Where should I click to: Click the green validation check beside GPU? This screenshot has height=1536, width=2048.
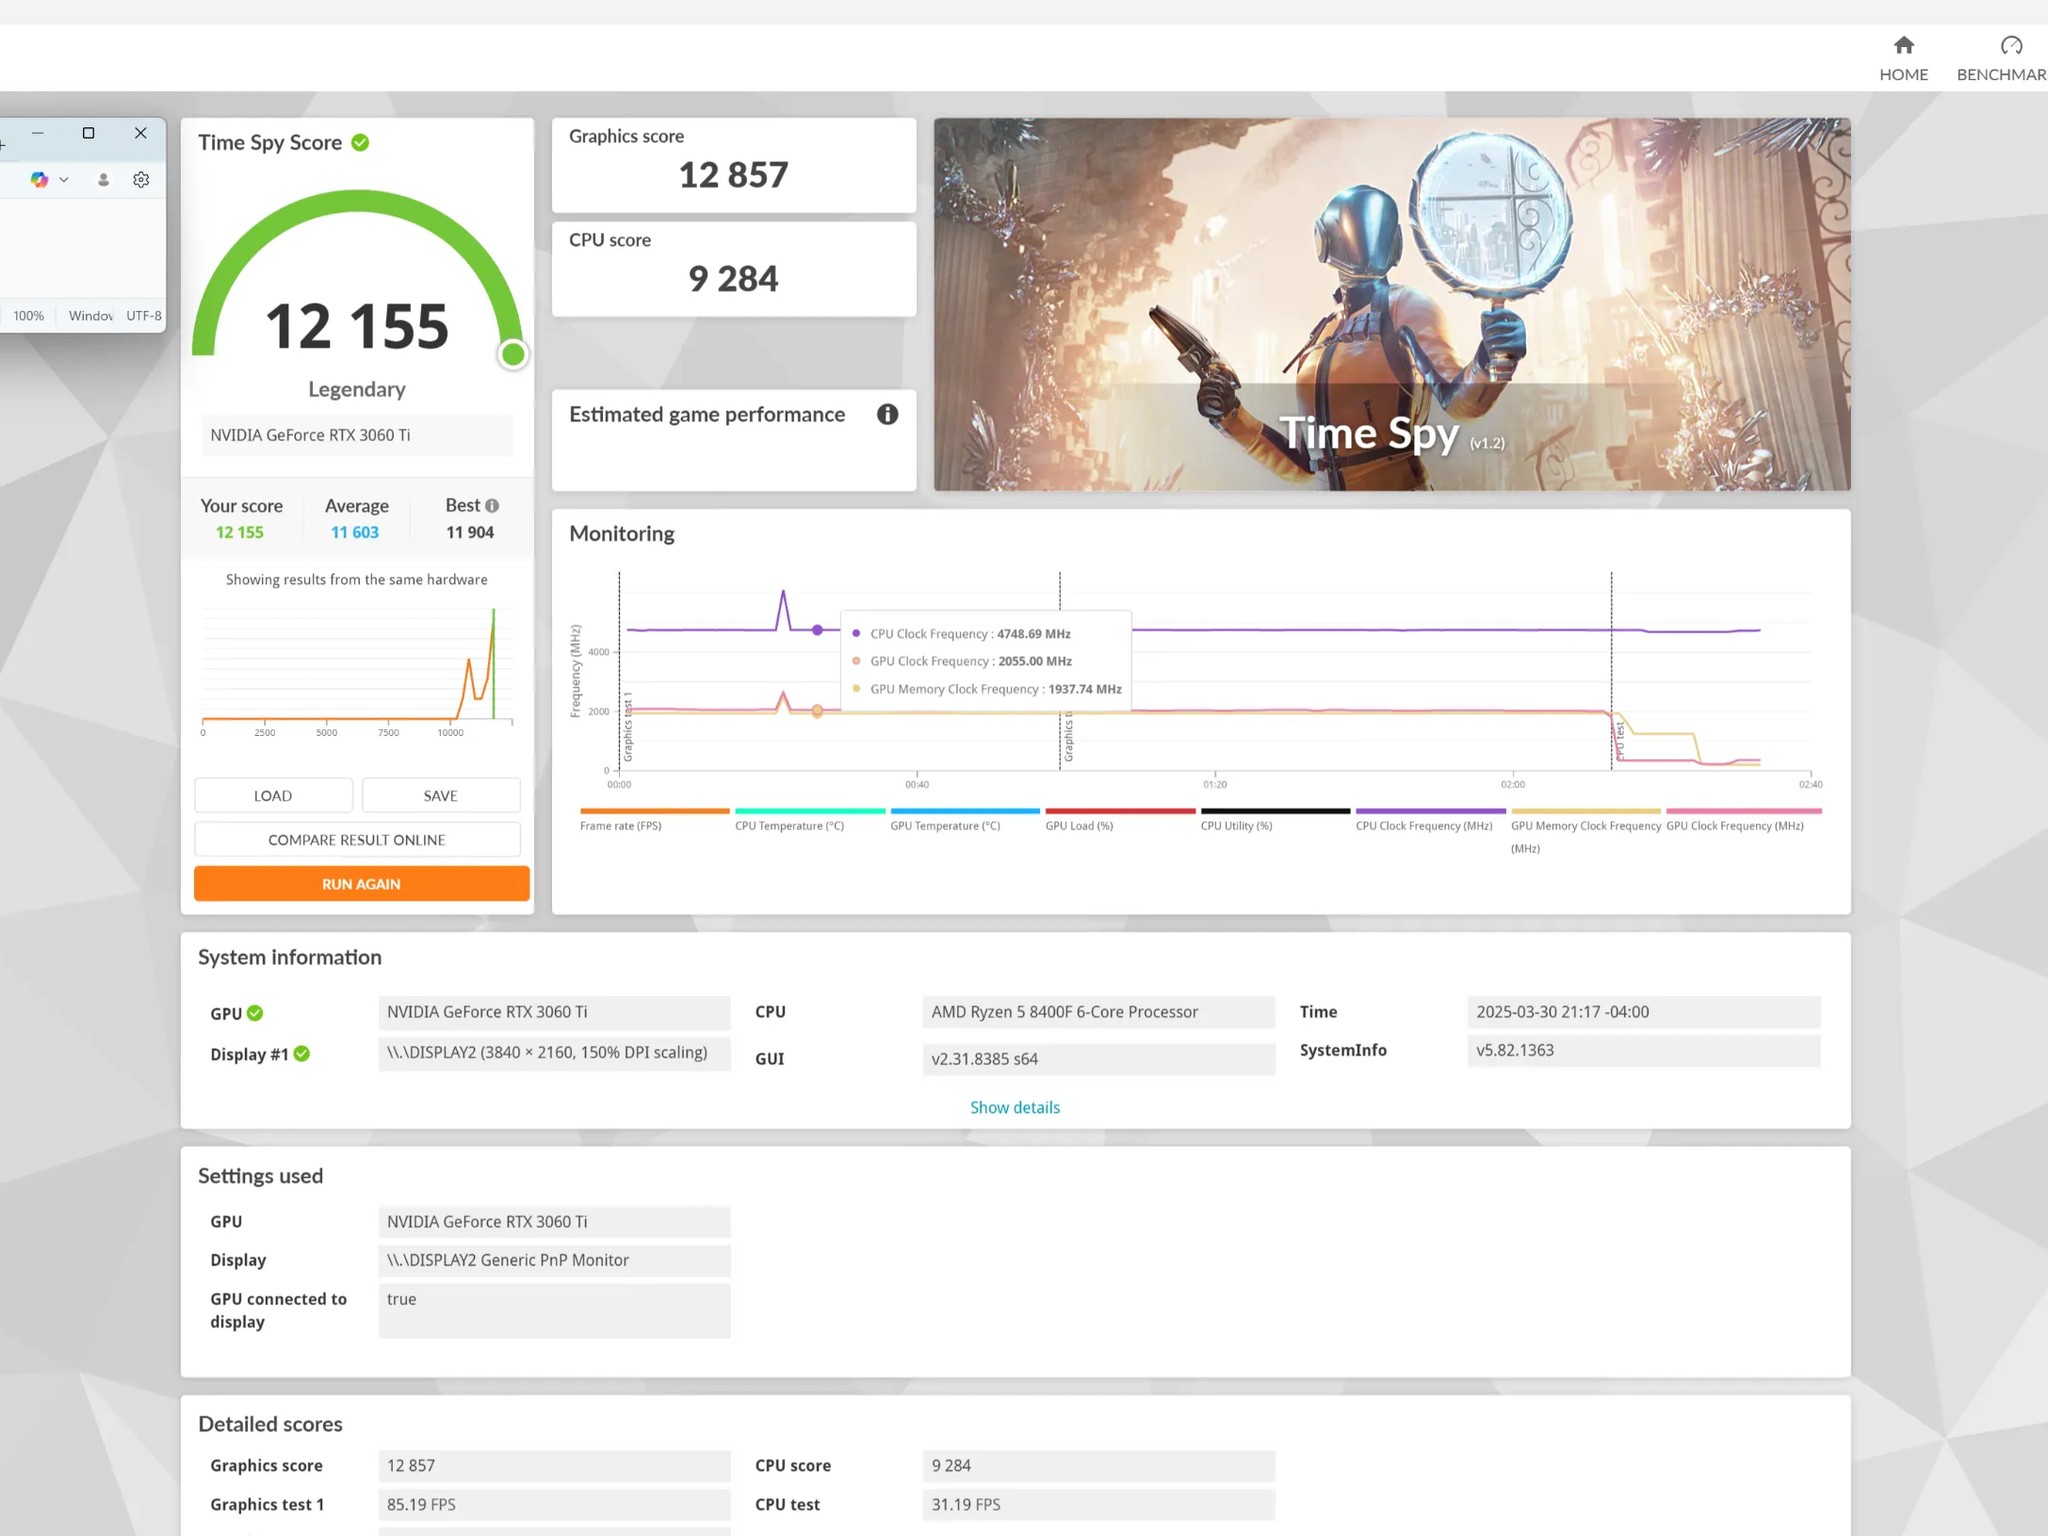click(x=255, y=1013)
